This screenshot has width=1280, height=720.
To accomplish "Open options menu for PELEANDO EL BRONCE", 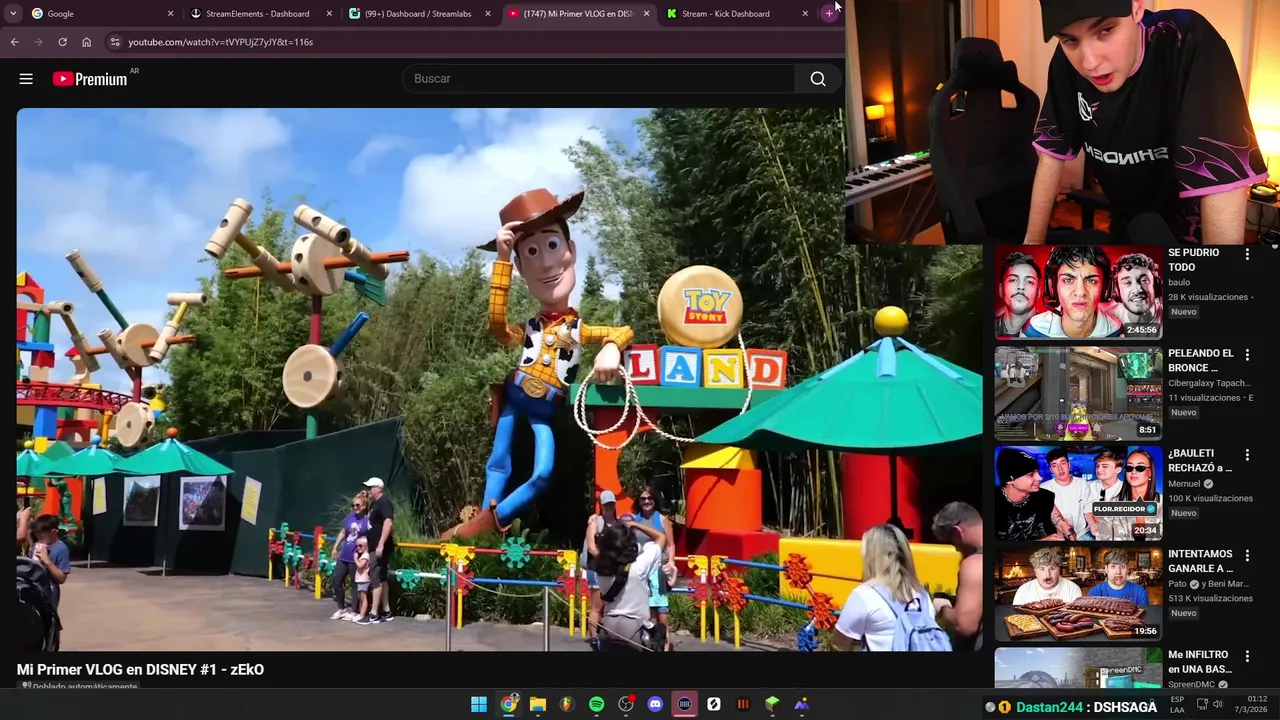I will [x=1247, y=355].
